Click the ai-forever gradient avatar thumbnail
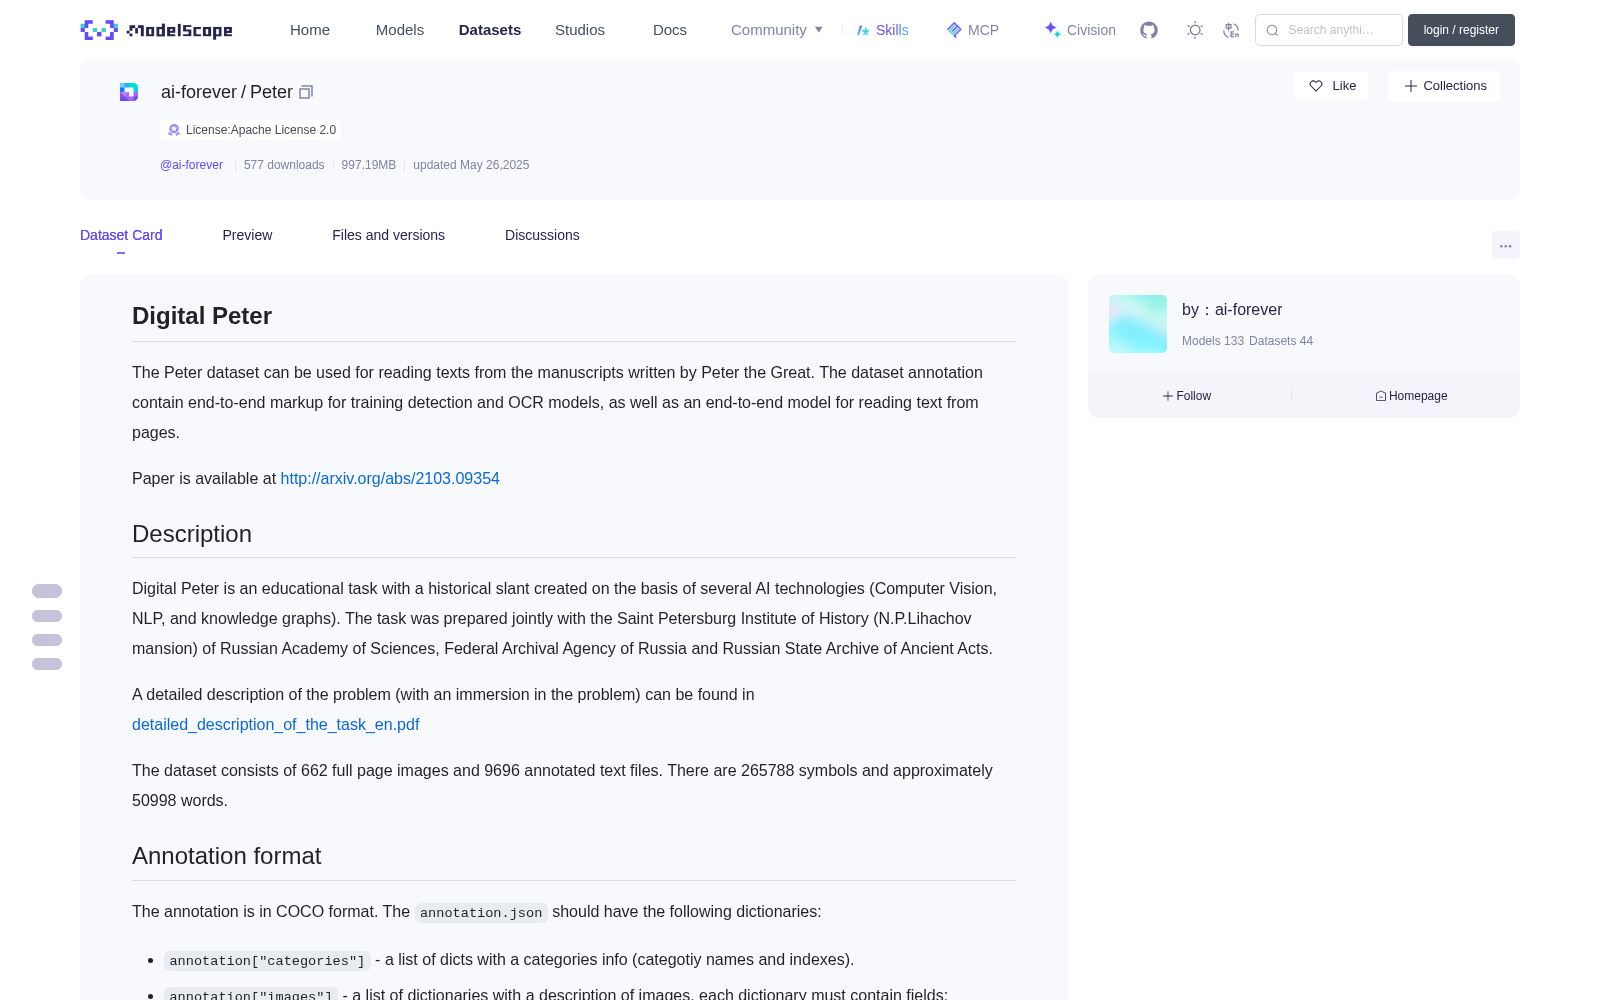The height and width of the screenshot is (1000, 1600). [1138, 324]
